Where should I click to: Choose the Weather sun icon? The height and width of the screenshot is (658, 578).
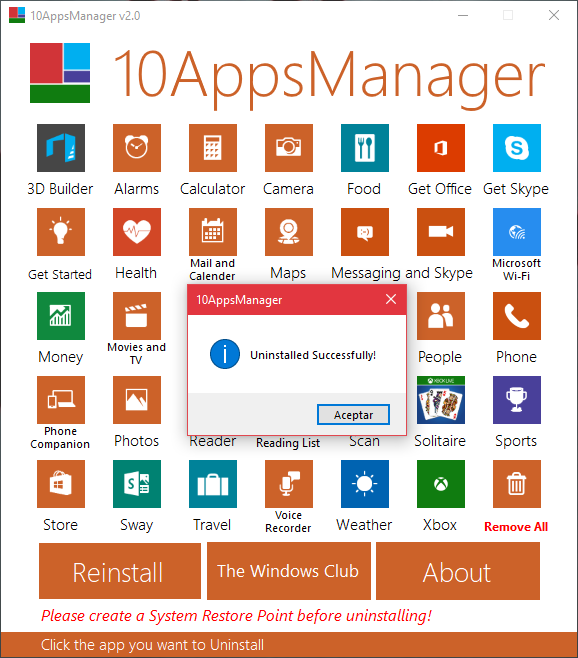365,483
